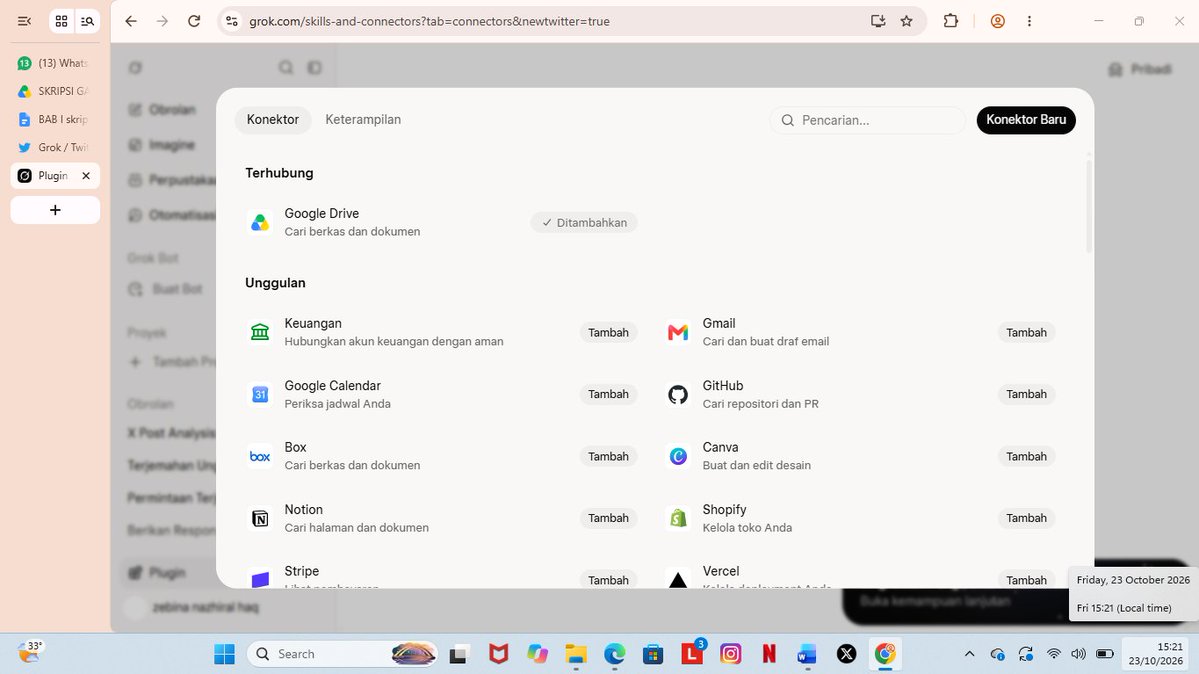Click Tambah next to Shopify
The width and height of the screenshot is (1199, 674).
pyautogui.click(x=1026, y=518)
